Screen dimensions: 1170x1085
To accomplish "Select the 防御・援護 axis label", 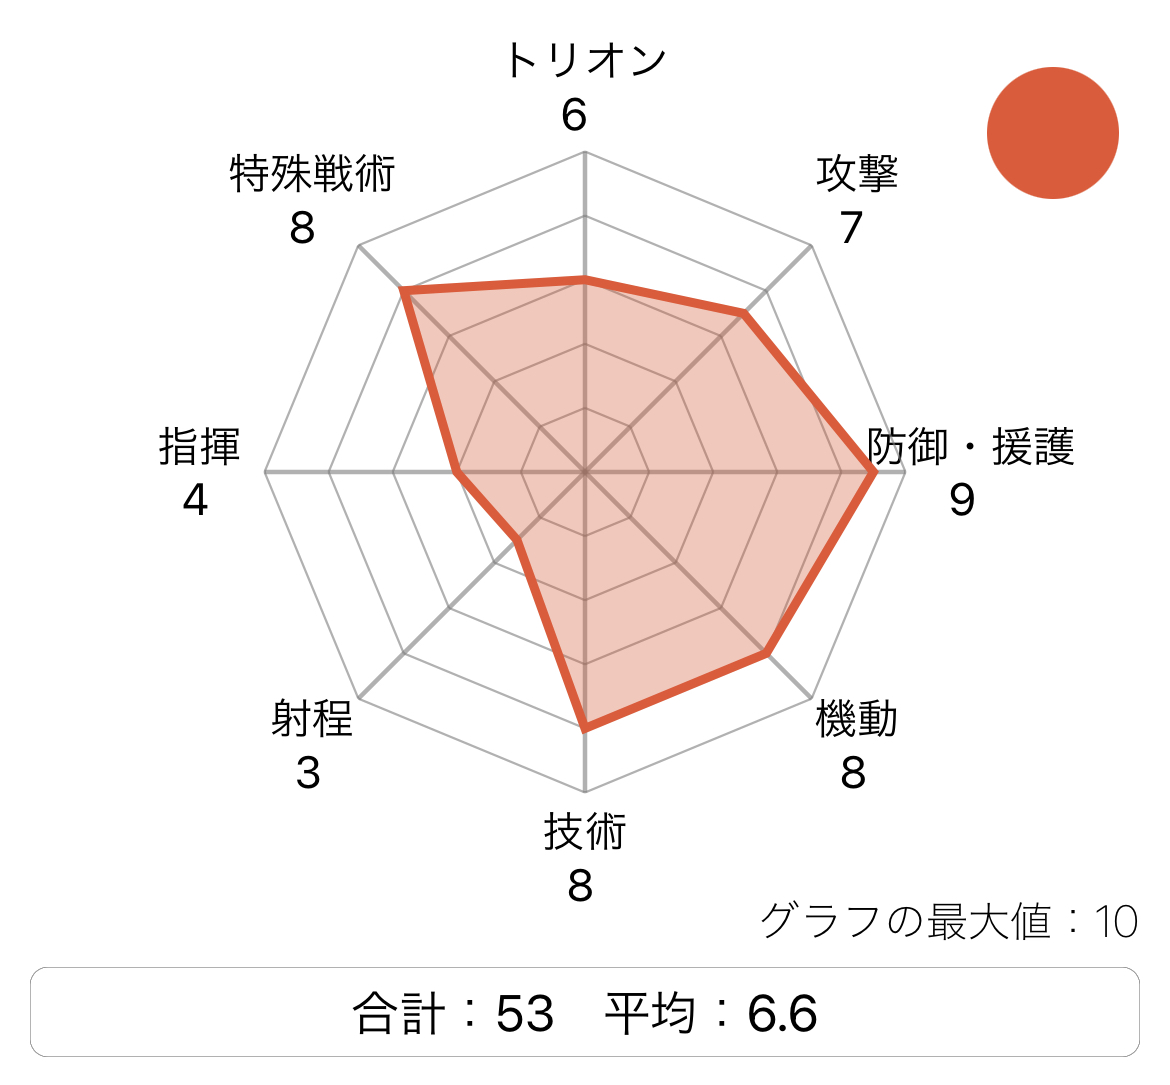I will [x=970, y=446].
